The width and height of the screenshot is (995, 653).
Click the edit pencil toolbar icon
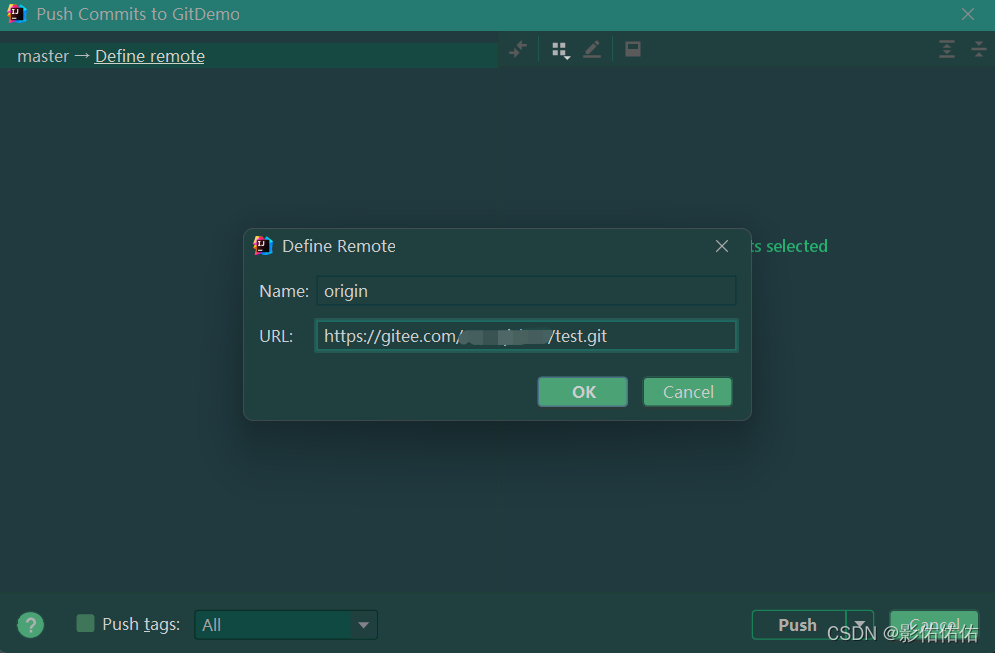pos(592,49)
